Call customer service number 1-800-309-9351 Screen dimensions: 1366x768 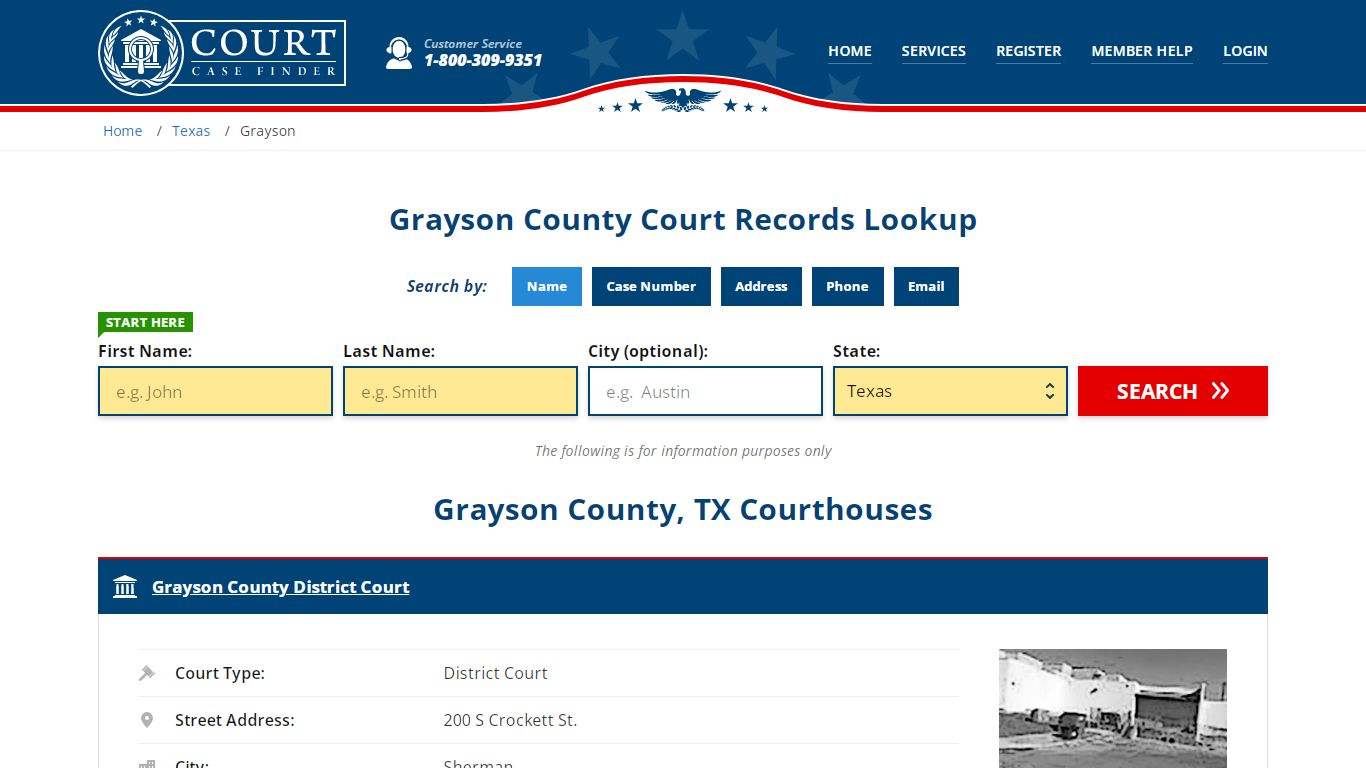483,60
